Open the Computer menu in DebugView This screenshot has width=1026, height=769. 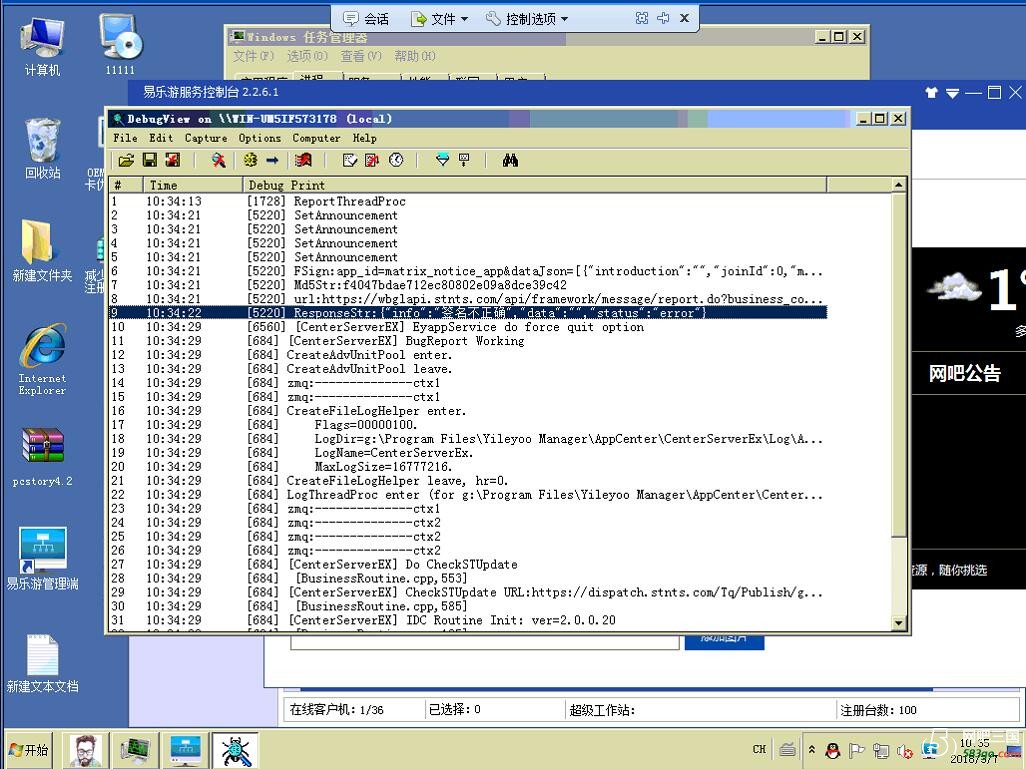coord(316,138)
